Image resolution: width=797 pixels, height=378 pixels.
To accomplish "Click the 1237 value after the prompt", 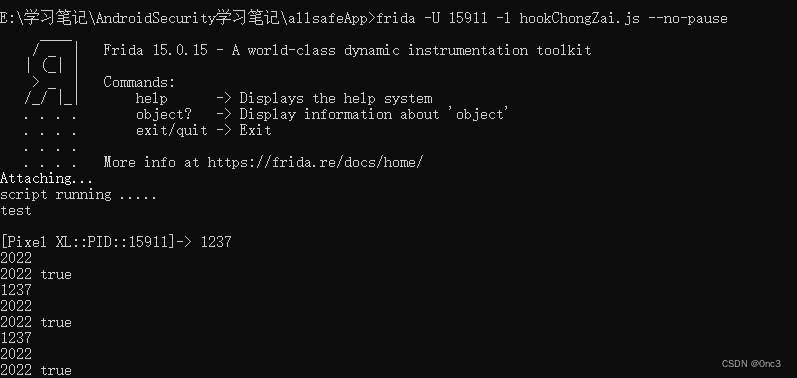I will 216,242.
